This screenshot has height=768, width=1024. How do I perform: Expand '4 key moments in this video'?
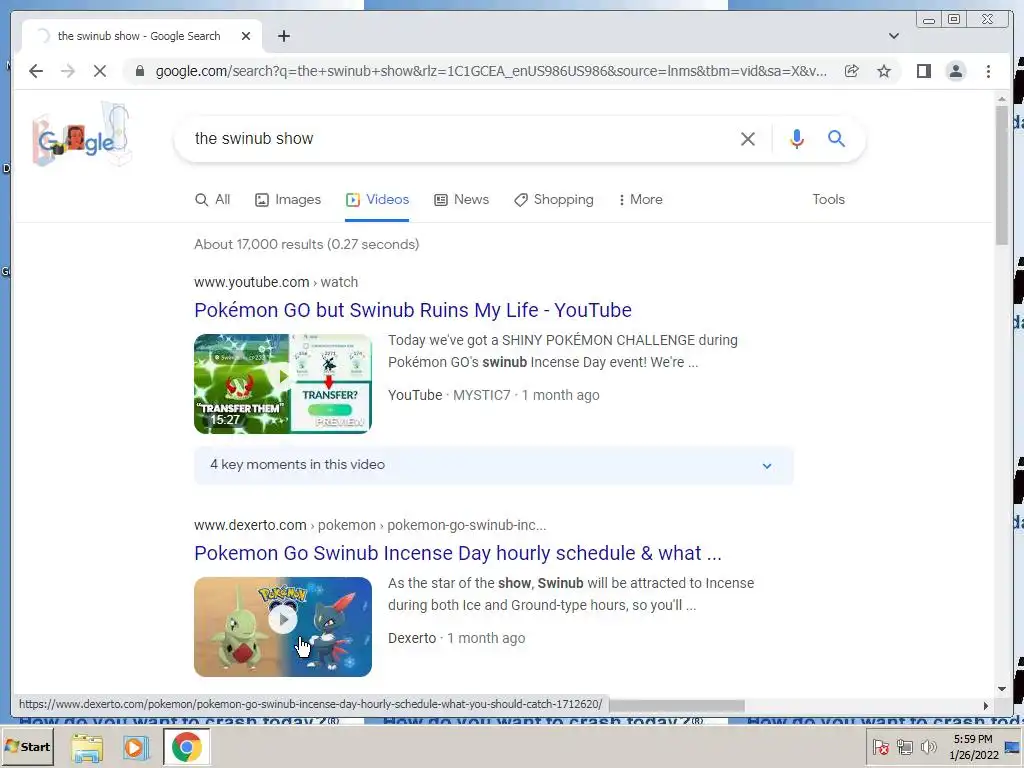(494, 466)
